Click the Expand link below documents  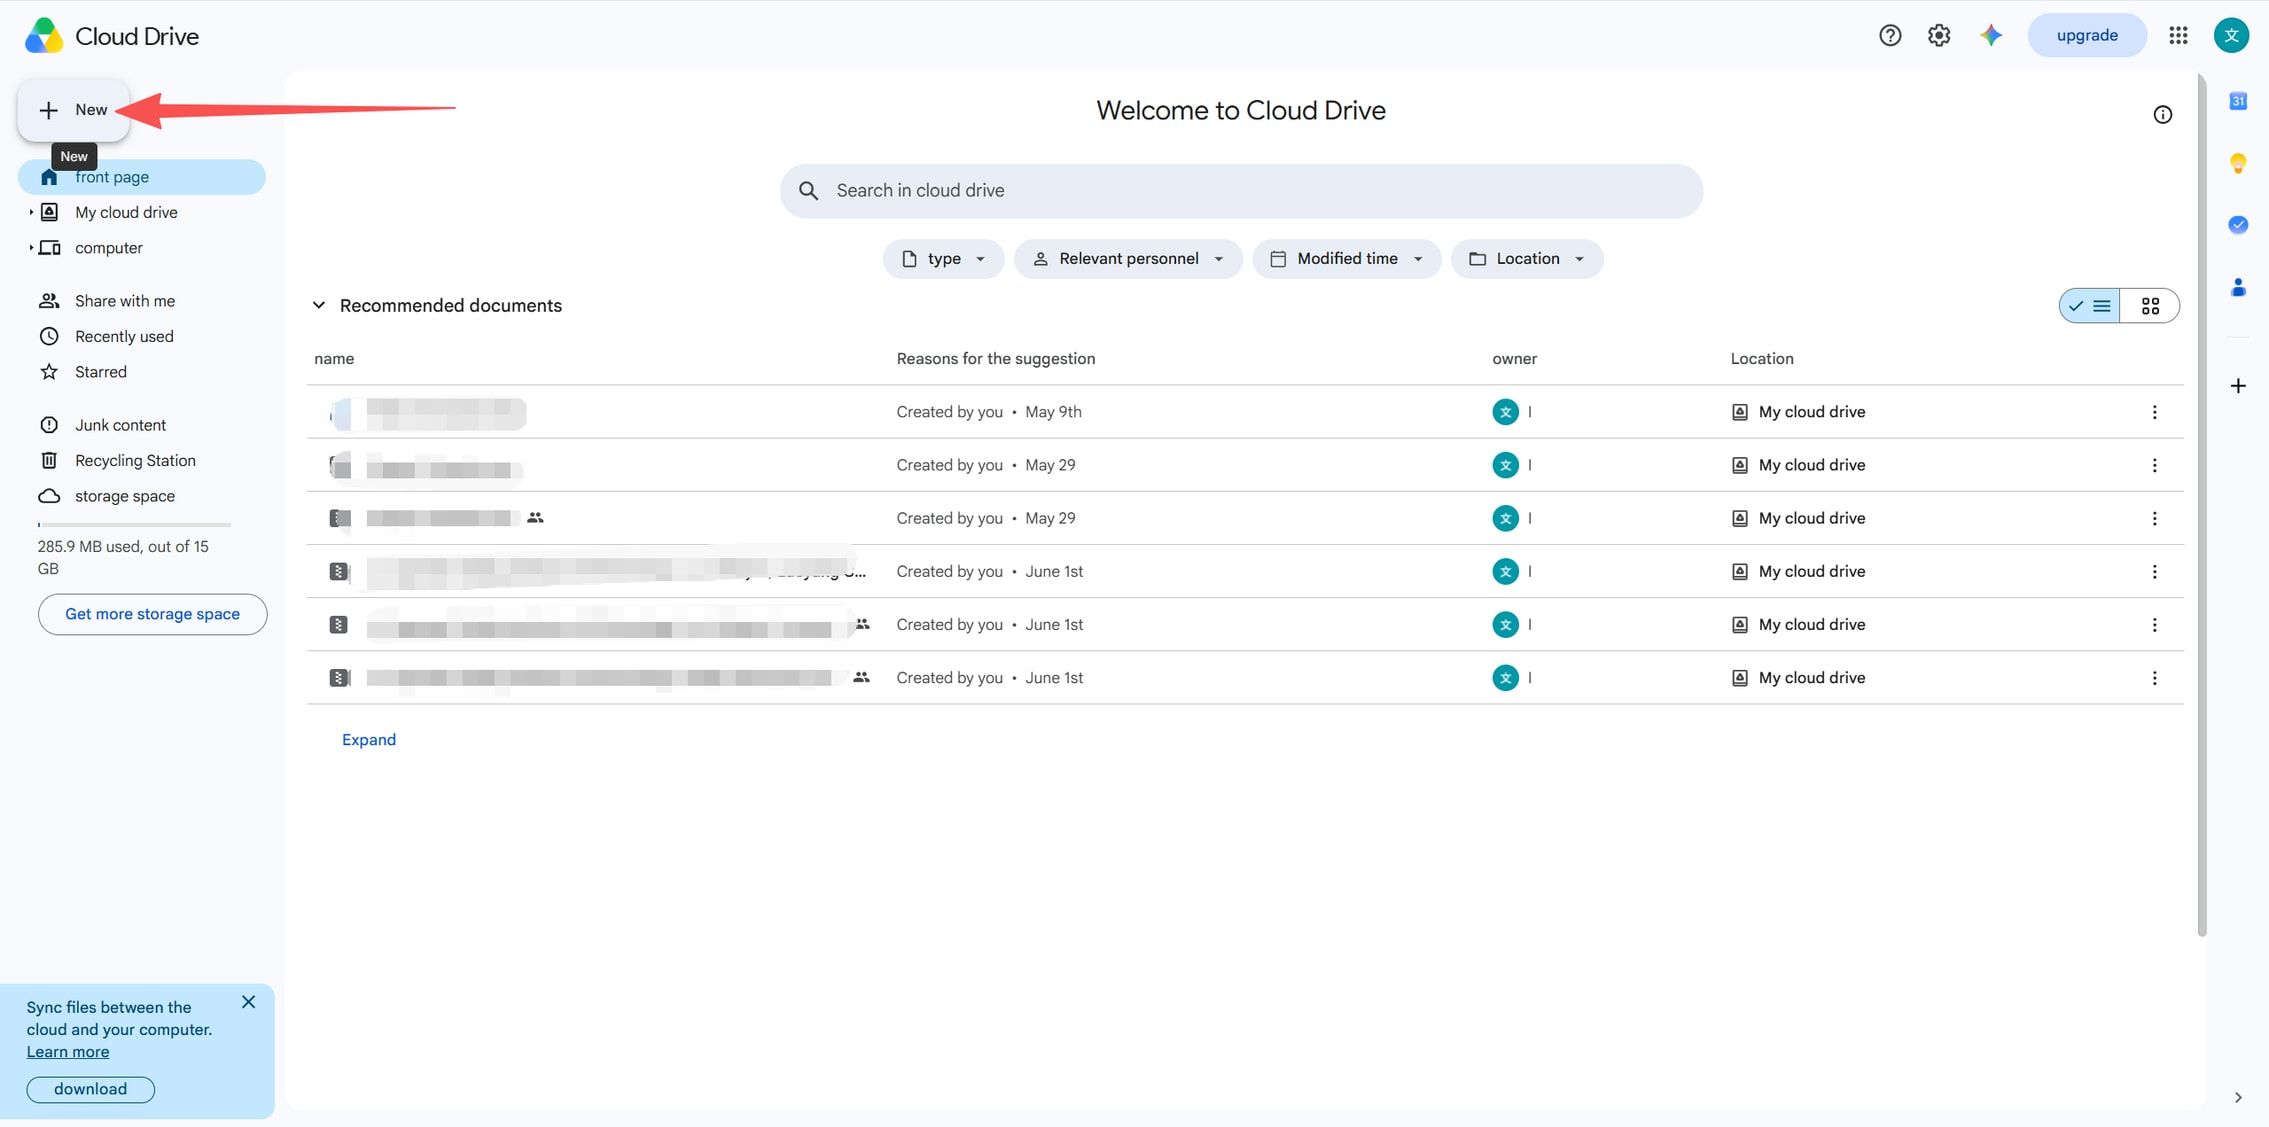(x=369, y=740)
